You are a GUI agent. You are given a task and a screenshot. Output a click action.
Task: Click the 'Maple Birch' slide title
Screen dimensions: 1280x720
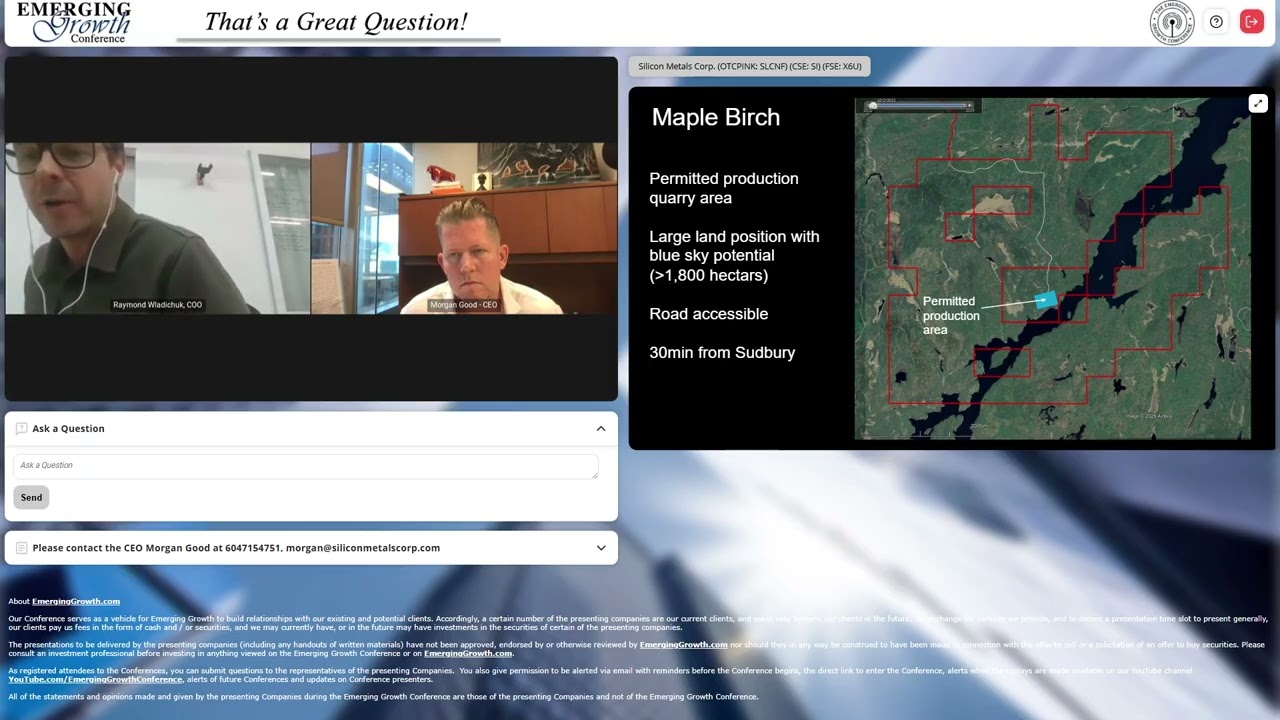(716, 117)
